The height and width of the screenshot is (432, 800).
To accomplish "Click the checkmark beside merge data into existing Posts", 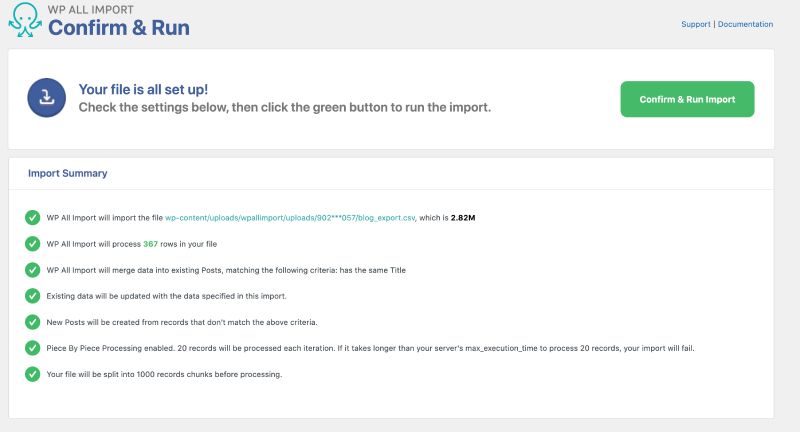I will [33, 270].
